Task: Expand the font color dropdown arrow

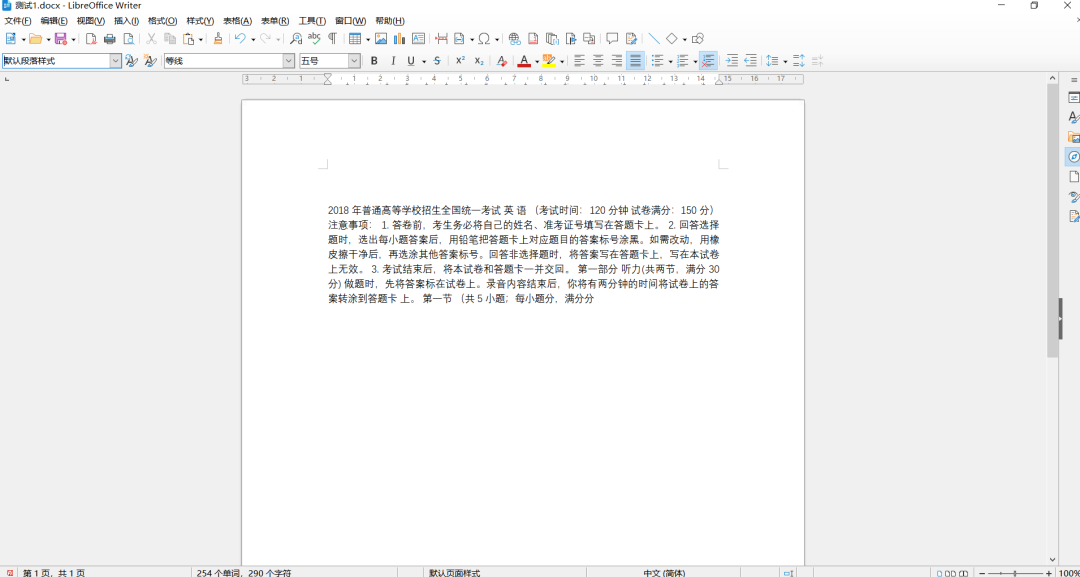Action: point(537,61)
